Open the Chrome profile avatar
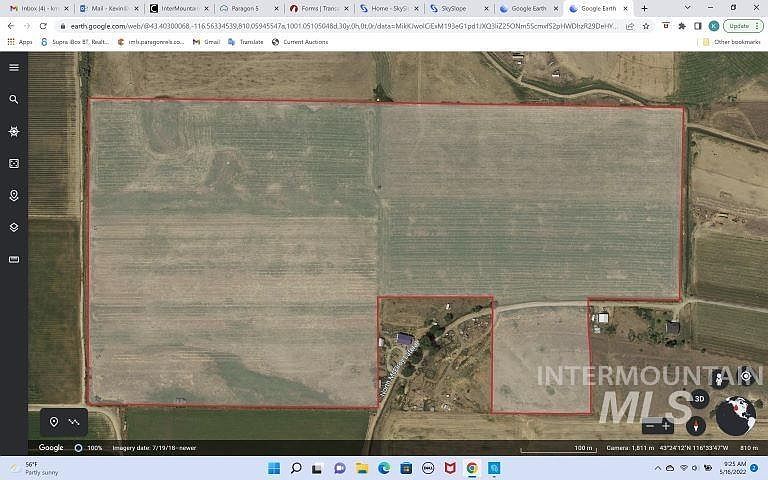The width and height of the screenshot is (768, 480). pyautogui.click(x=714, y=26)
